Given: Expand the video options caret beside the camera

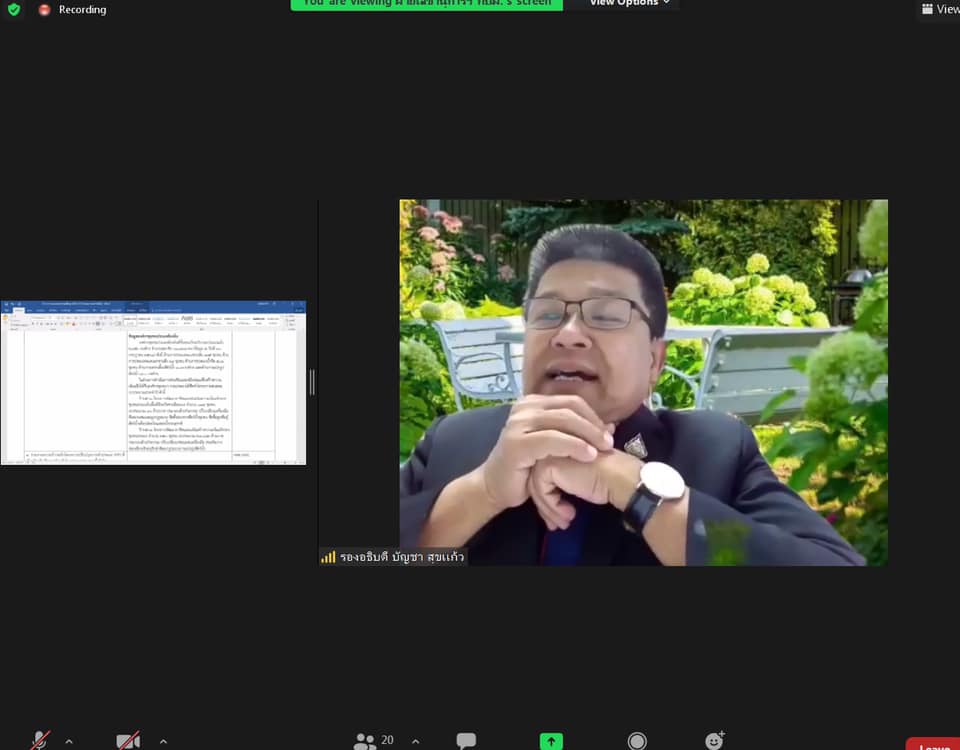Looking at the screenshot, I should click(163, 741).
